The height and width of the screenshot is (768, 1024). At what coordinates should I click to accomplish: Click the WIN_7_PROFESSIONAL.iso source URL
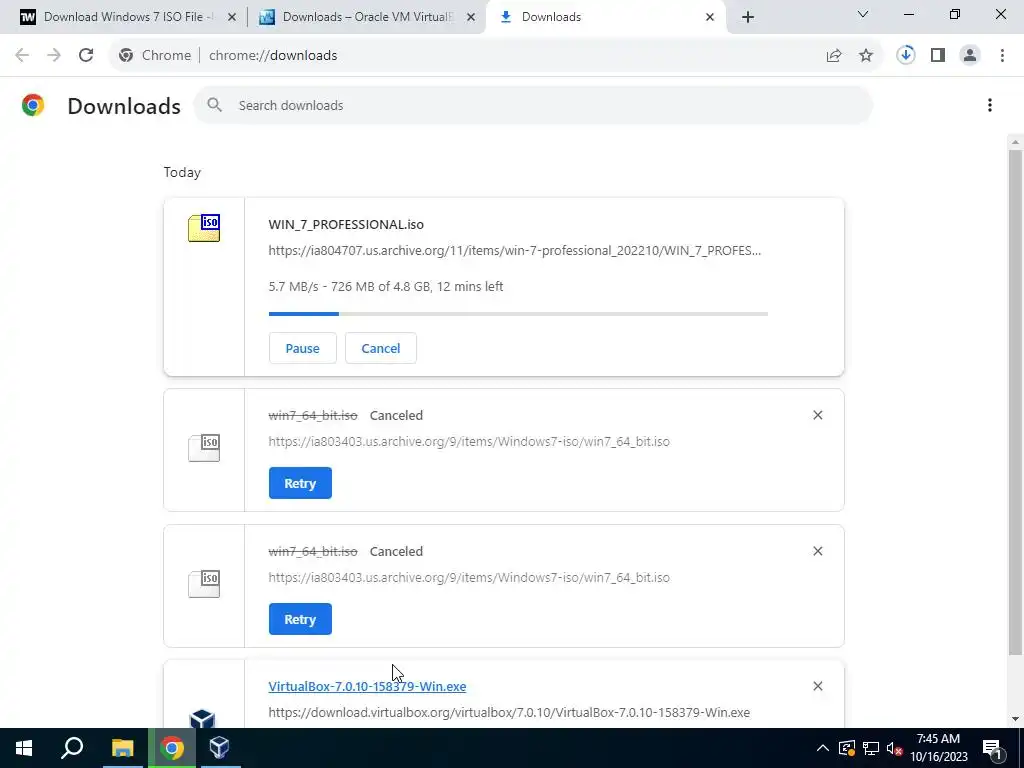515,251
